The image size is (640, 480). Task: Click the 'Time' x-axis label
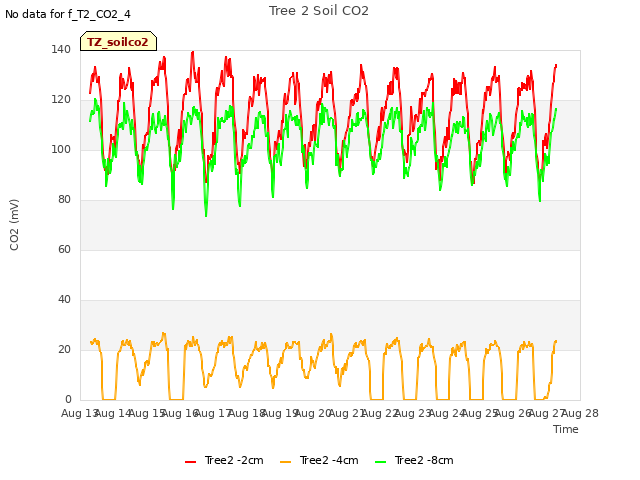[x=566, y=429]
